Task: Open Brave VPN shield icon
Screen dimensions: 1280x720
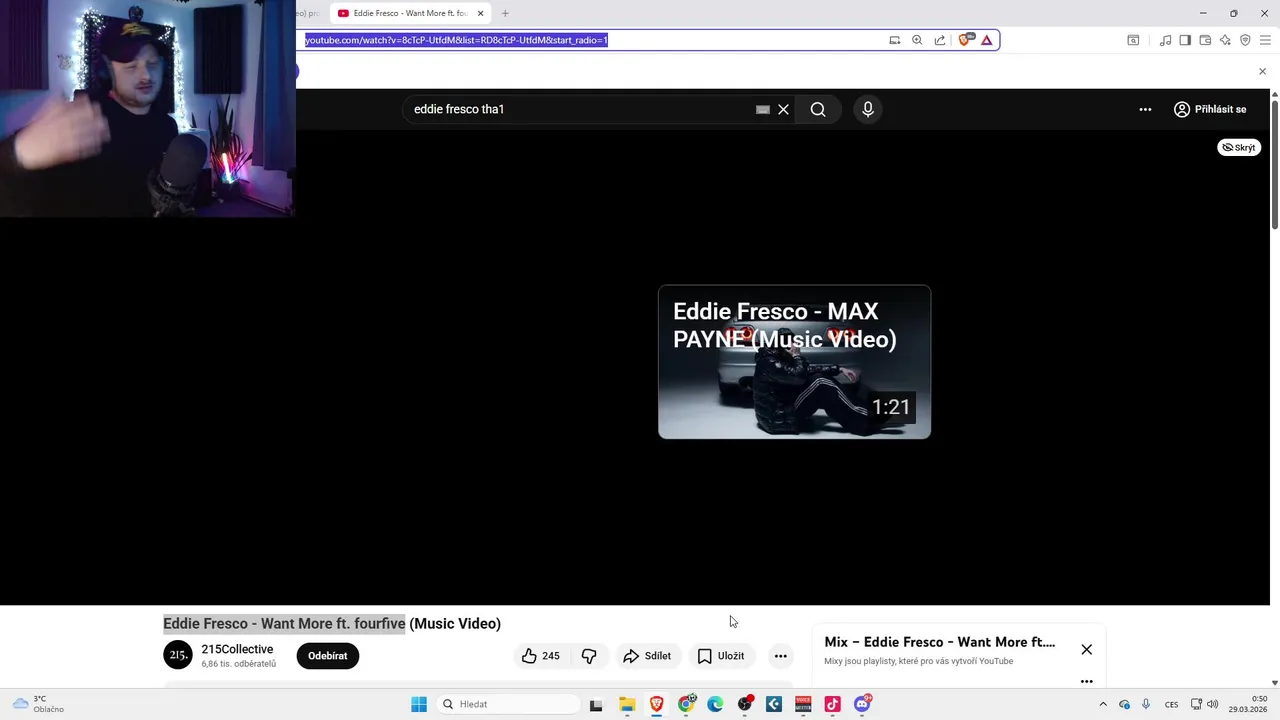Action: coord(1245,40)
